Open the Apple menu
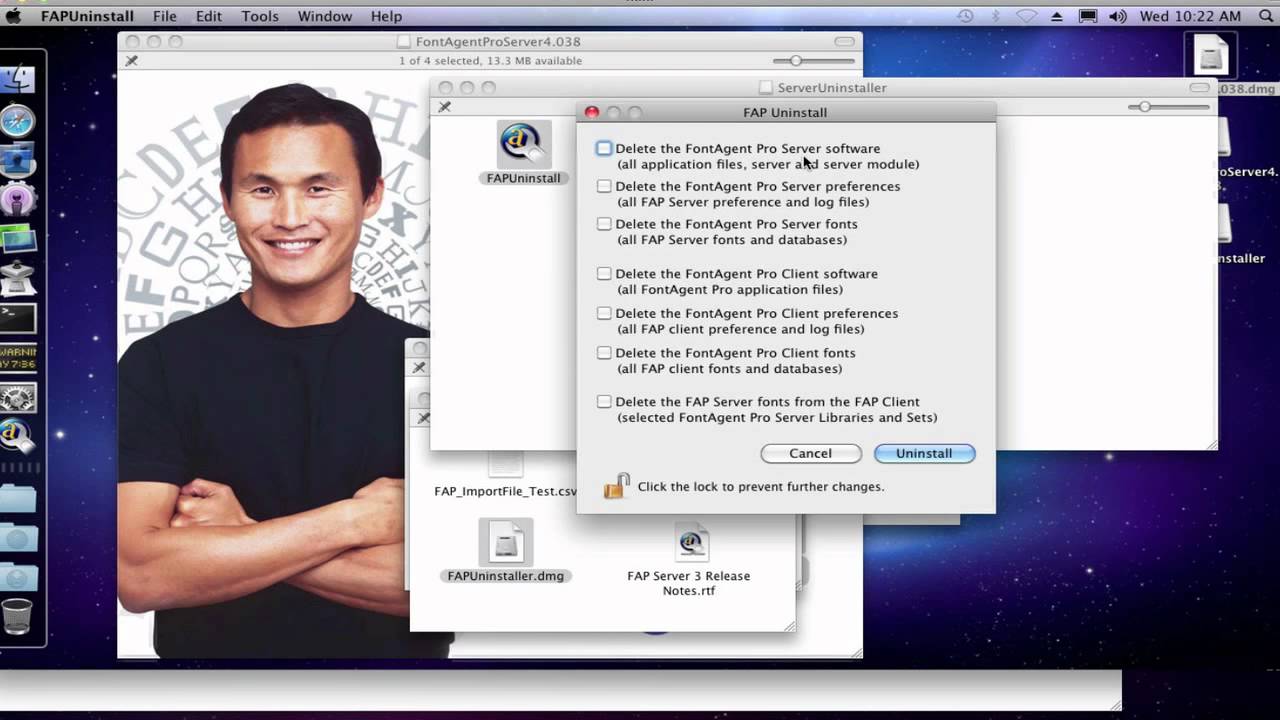The width and height of the screenshot is (1280, 720). point(14,16)
